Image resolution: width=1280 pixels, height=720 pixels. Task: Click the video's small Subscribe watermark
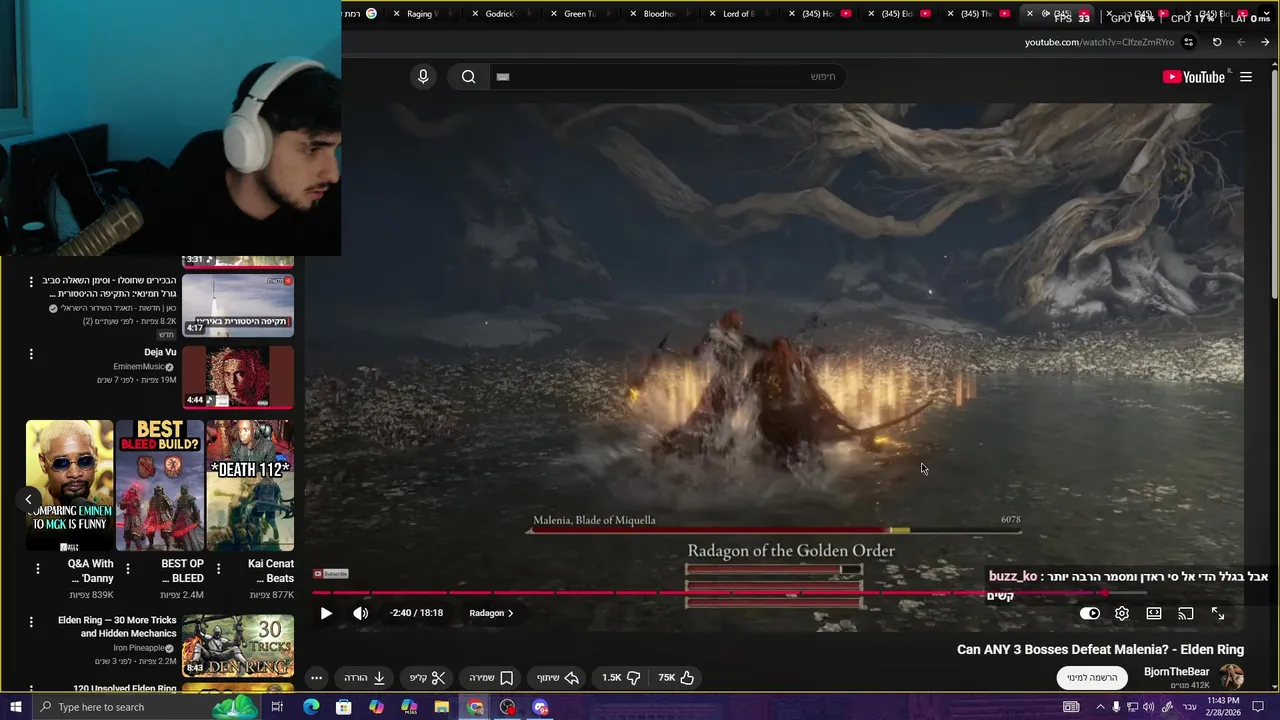click(x=331, y=574)
